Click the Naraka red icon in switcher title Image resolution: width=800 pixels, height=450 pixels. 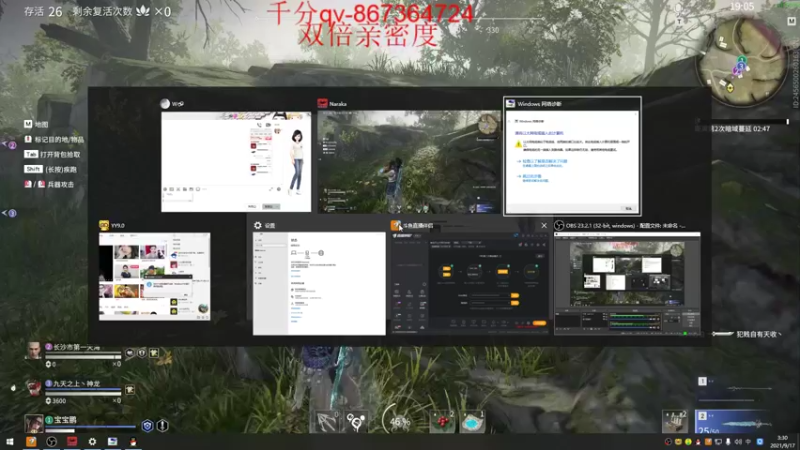tap(322, 104)
